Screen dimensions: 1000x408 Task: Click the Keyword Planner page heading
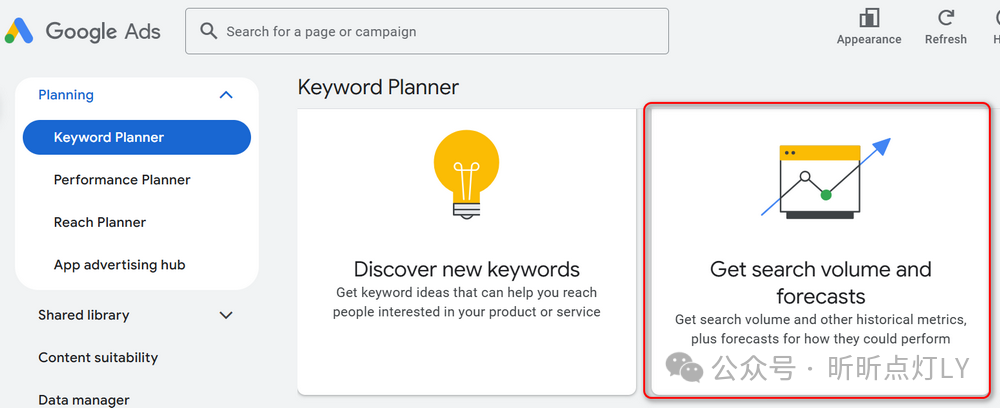click(378, 87)
